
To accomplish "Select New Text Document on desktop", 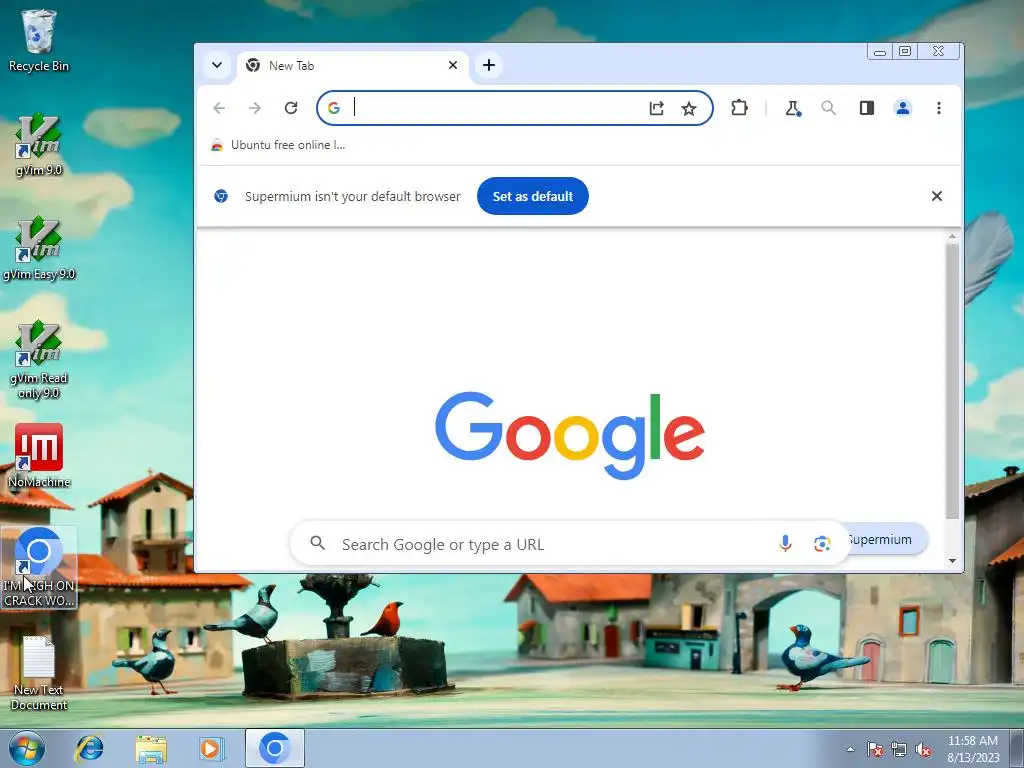I will tap(39, 673).
